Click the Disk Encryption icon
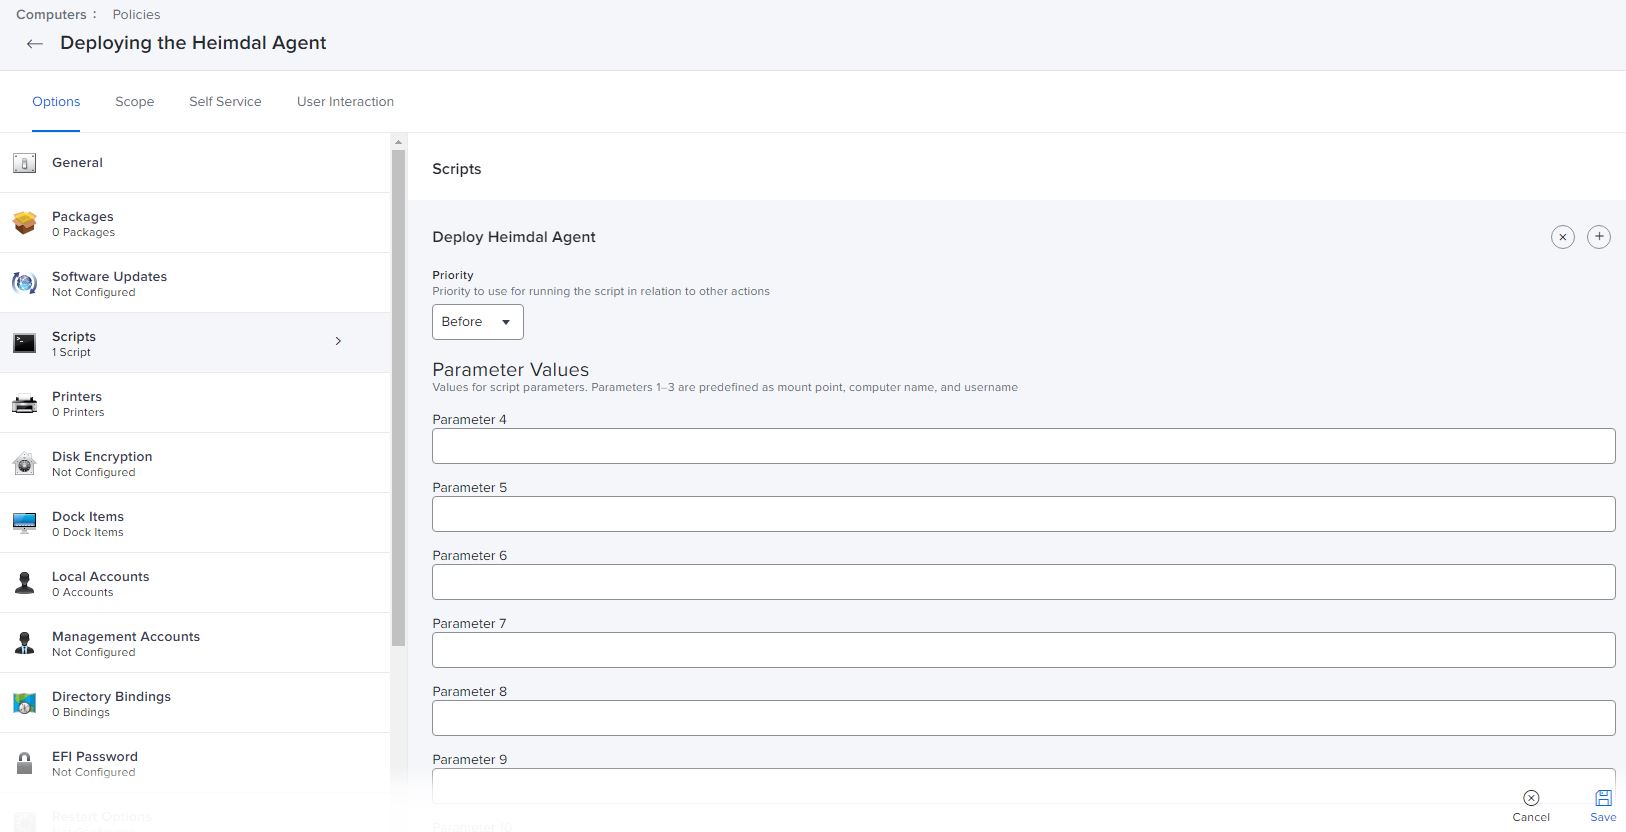 coord(25,463)
